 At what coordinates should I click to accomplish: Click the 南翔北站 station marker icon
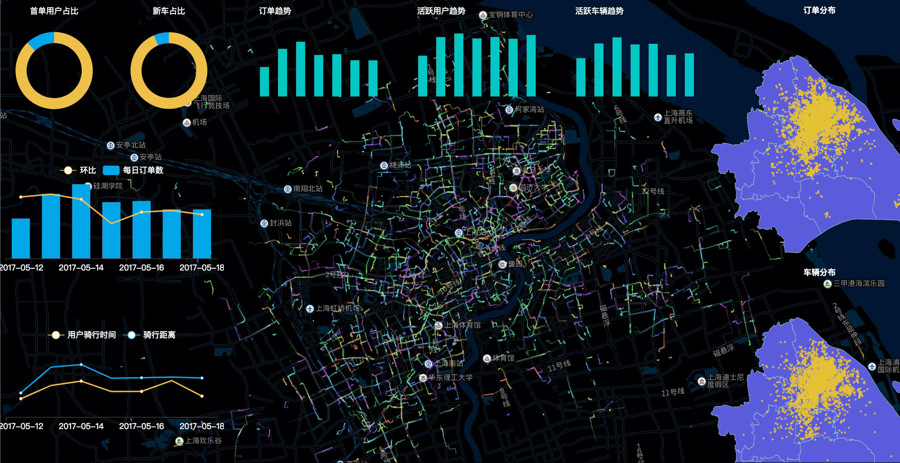coord(288,188)
